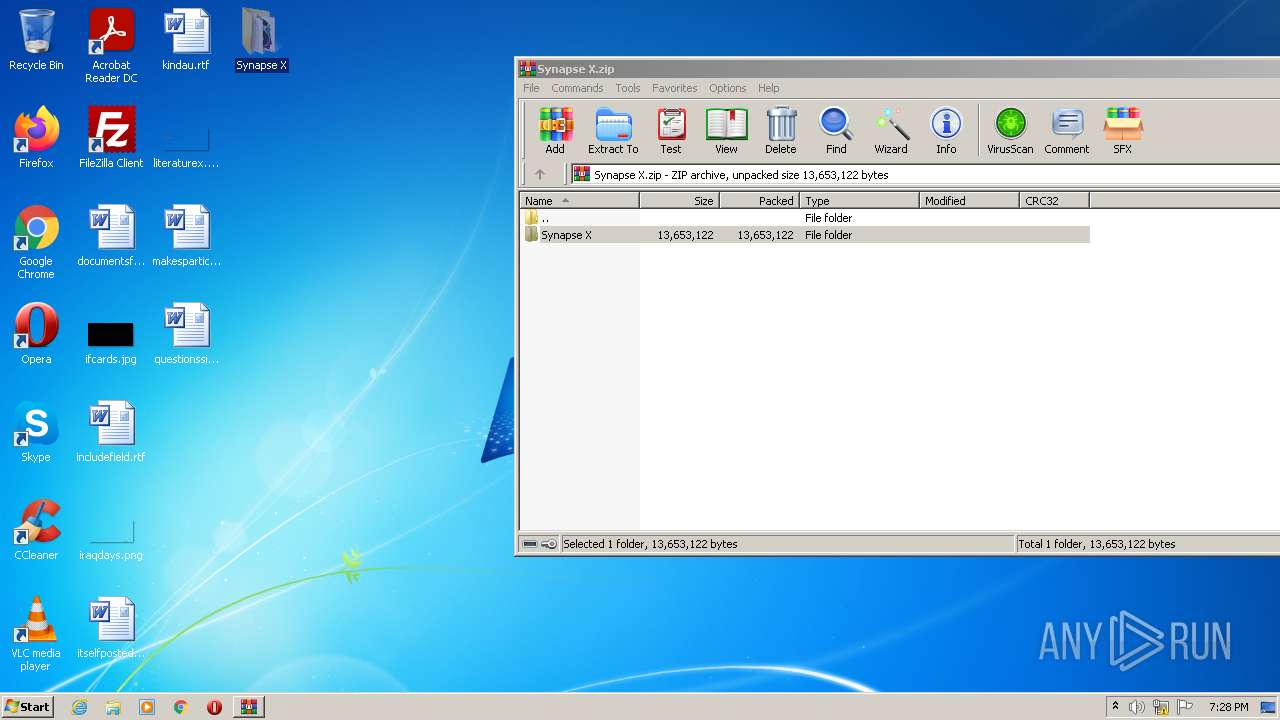Click the volume speaker tray icon
This screenshot has height=720, width=1280.
pyautogui.click(x=1137, y=707)
